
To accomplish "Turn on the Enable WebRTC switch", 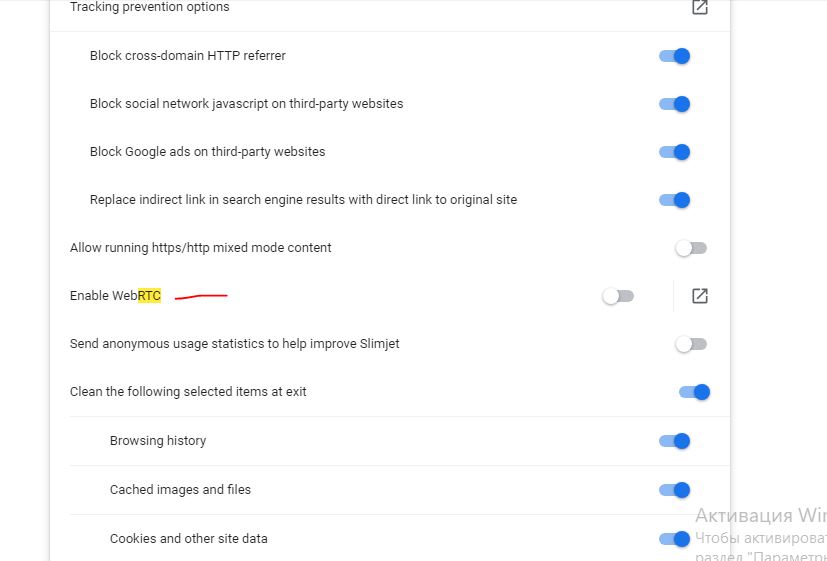I will 618,296.
